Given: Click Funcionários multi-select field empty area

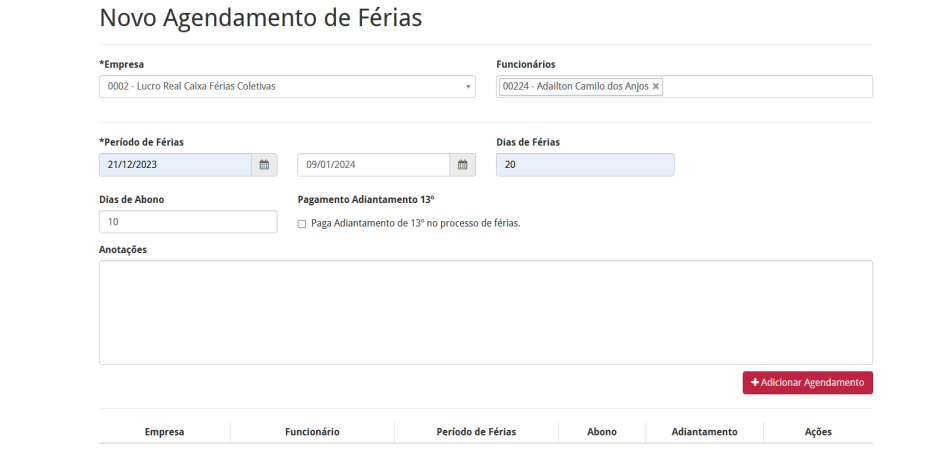Looking at the screenshot, I should coord(766,86).
